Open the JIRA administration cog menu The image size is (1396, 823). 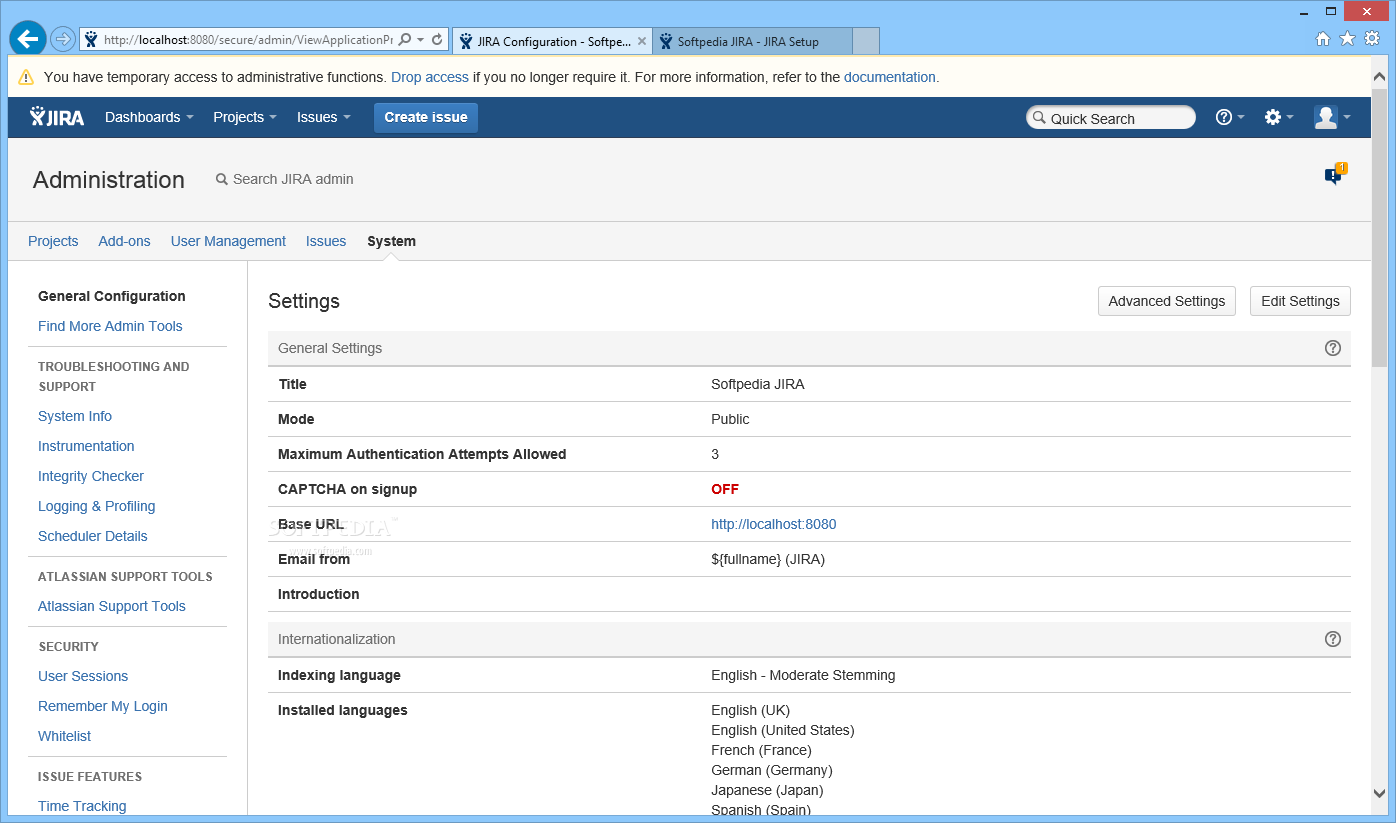point(1279,117)
